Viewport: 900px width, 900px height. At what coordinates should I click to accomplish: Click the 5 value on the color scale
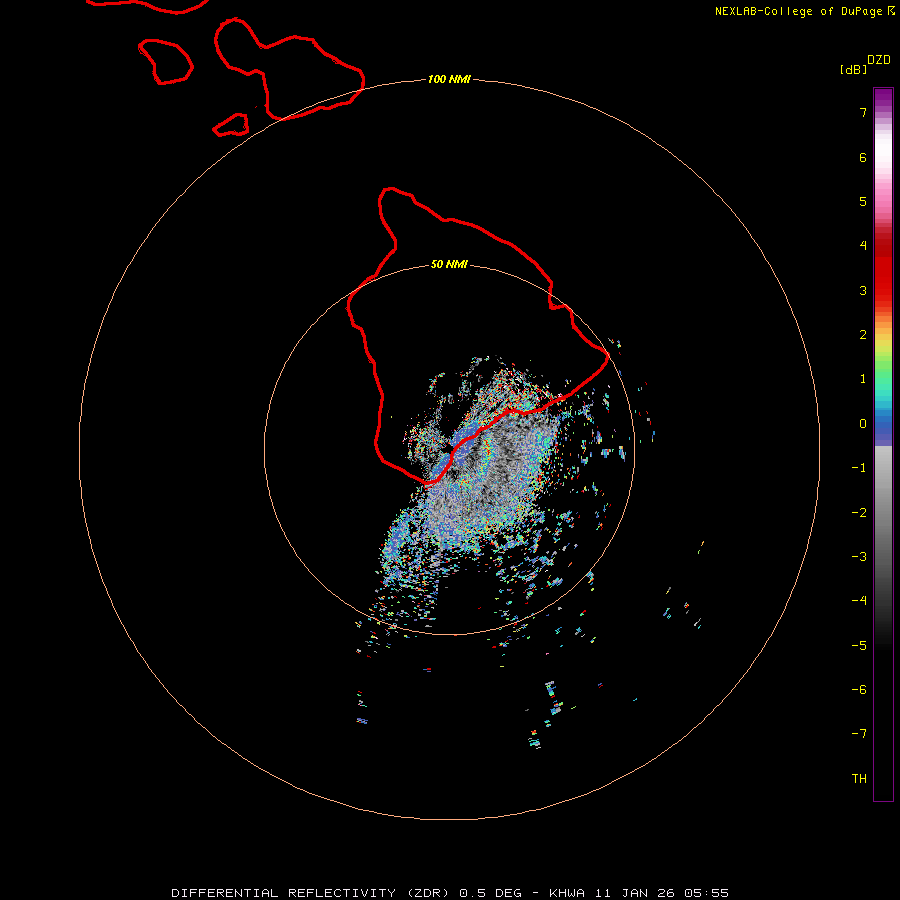click(863, 201)
